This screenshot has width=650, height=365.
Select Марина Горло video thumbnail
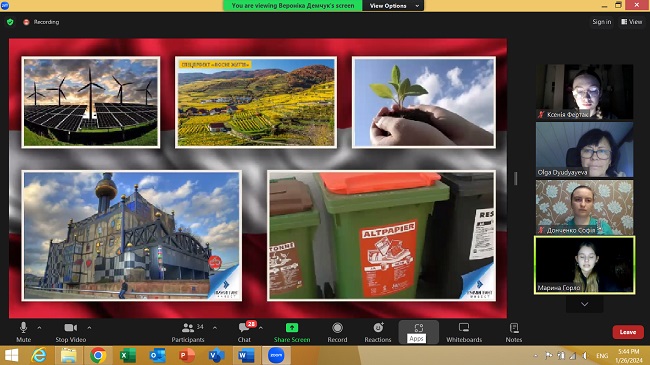[584, 265]
